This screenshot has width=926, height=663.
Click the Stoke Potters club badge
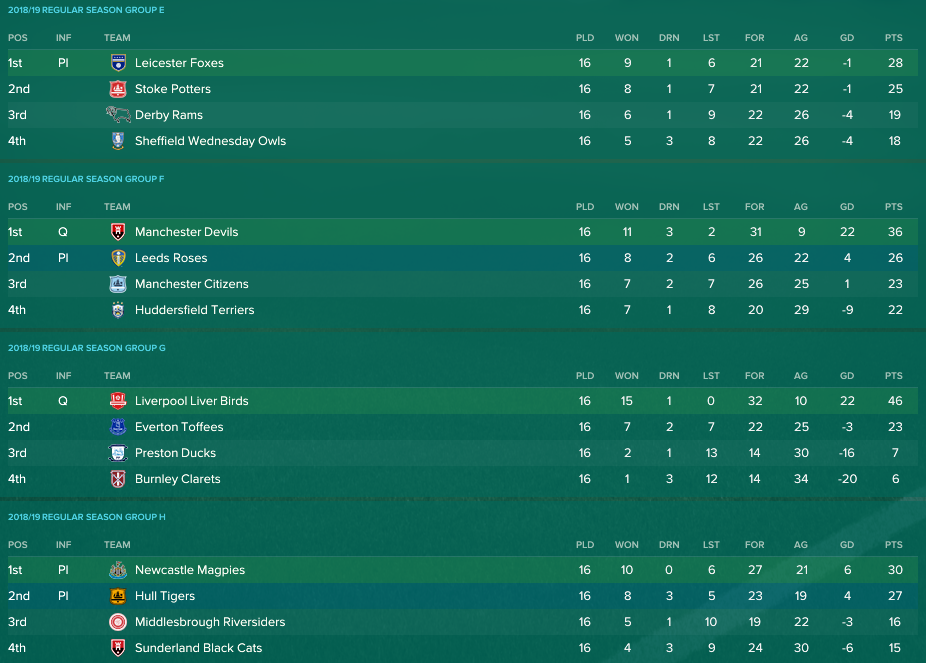point(118,89)
